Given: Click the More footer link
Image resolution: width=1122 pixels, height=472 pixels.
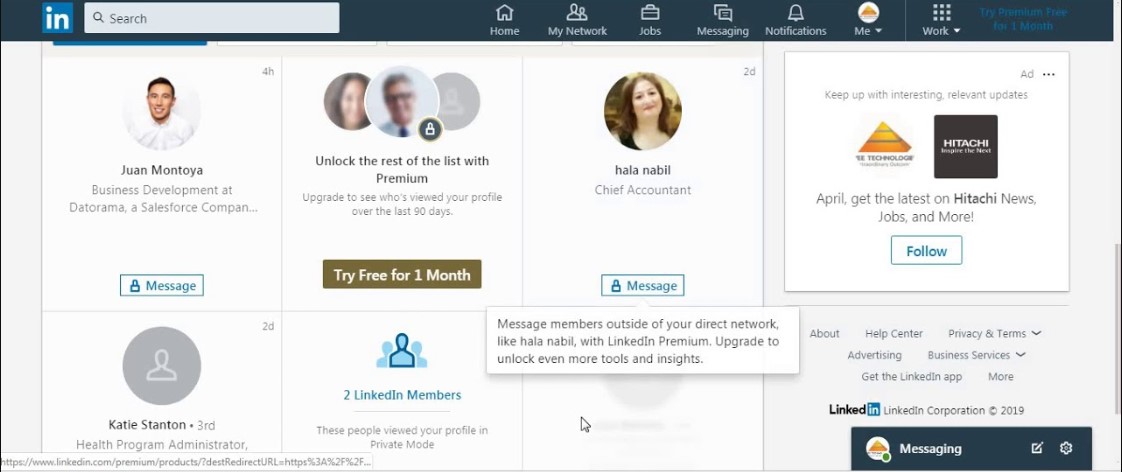Looking at the screenshot, I should tap(1000, 376).
